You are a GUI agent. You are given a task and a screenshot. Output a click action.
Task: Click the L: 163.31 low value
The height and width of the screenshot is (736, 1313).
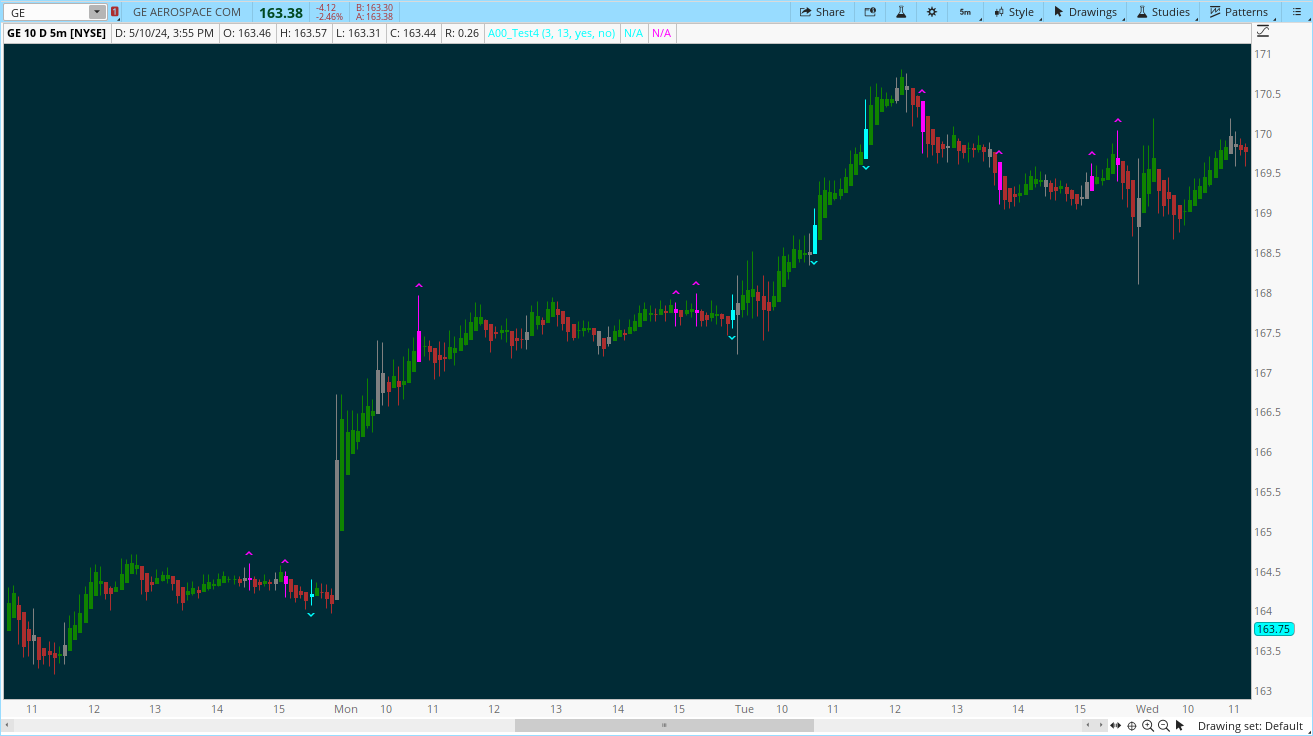(358, 33)
